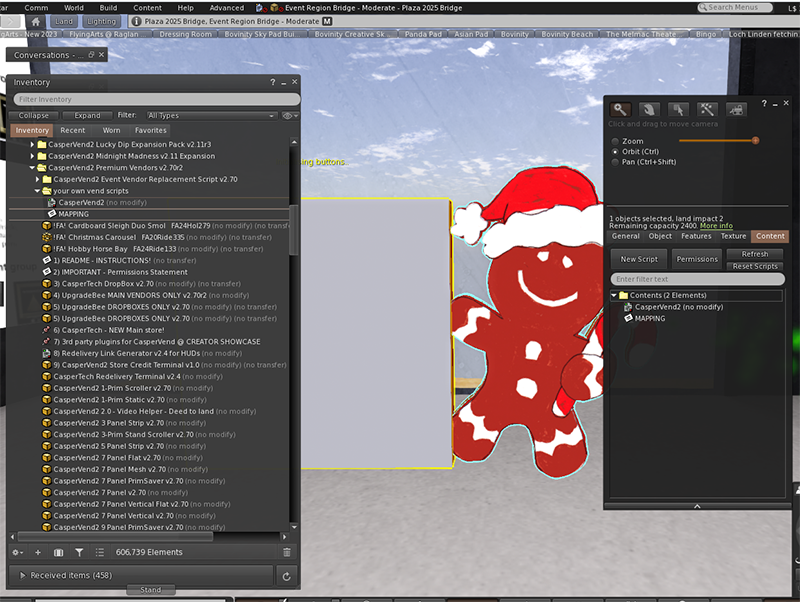The height and width of the screenshot is (602, 800).
Task: Select the Create magic wand tool
Action: (x=708, y=109)
